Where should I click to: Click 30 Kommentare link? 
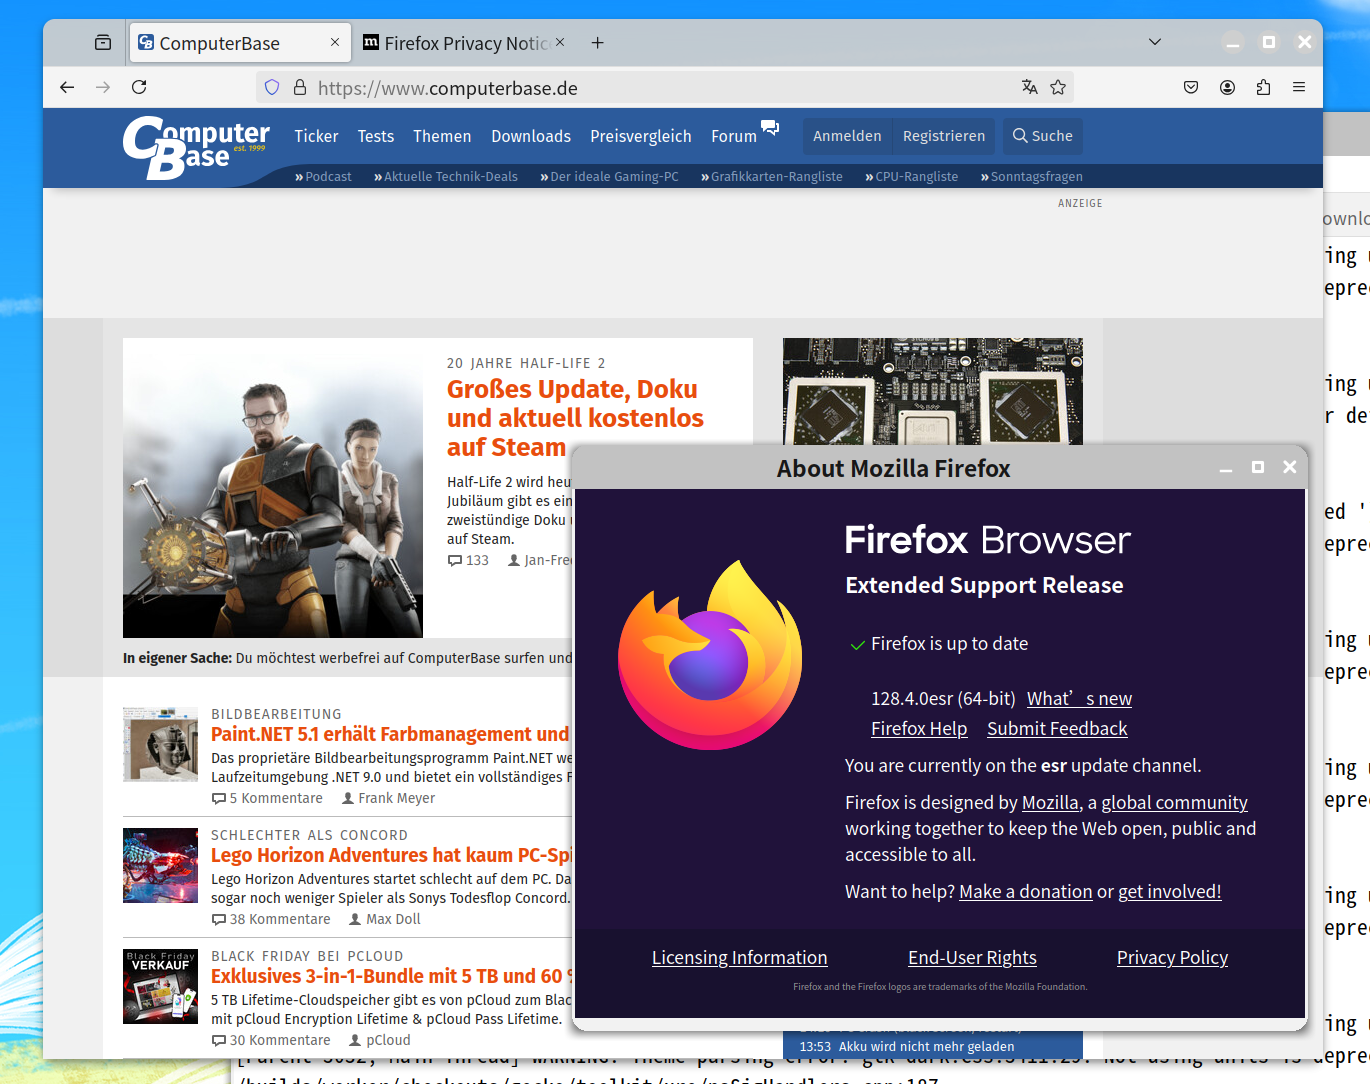click(271, 1040)
